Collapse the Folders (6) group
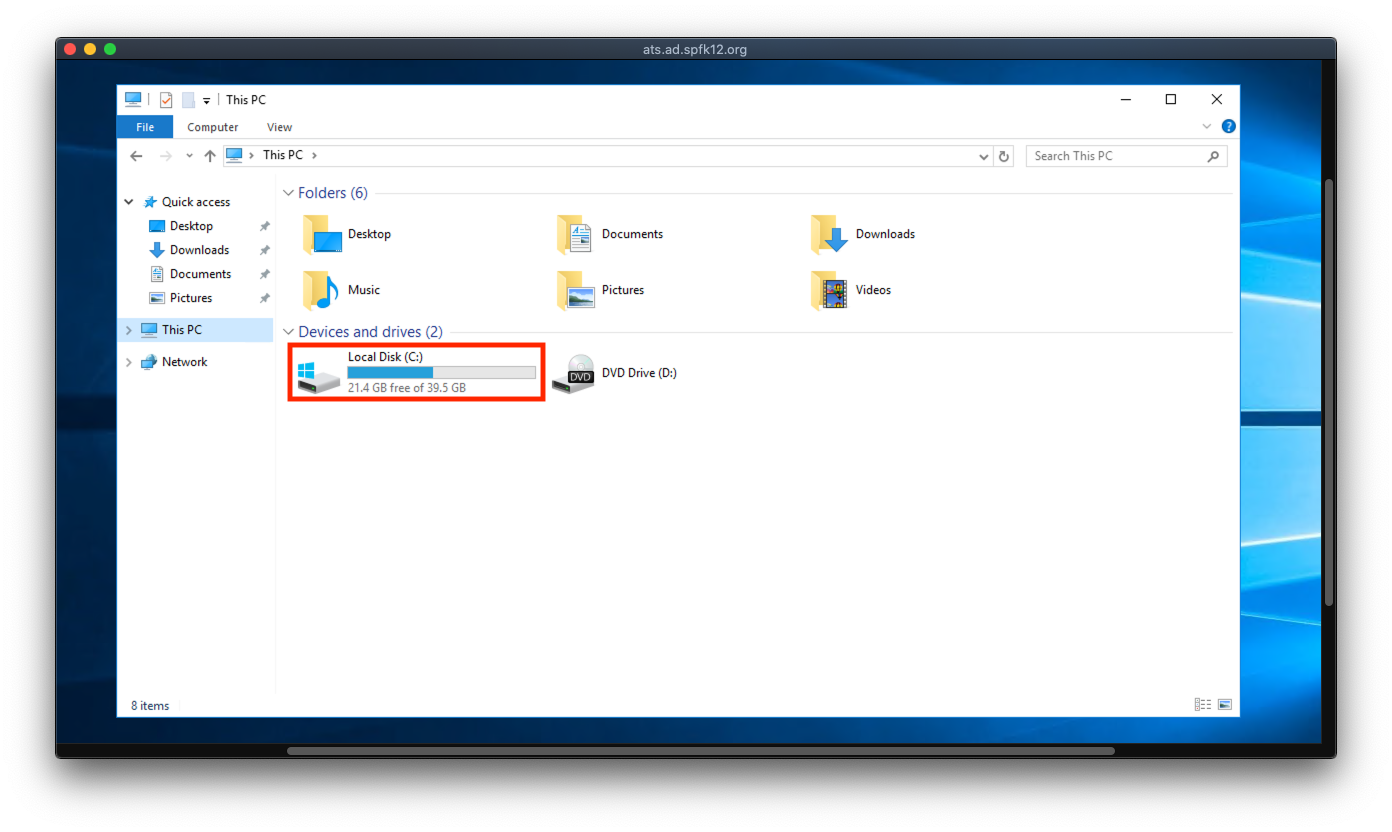This screenshot has width=1392, height=832. 288,193
